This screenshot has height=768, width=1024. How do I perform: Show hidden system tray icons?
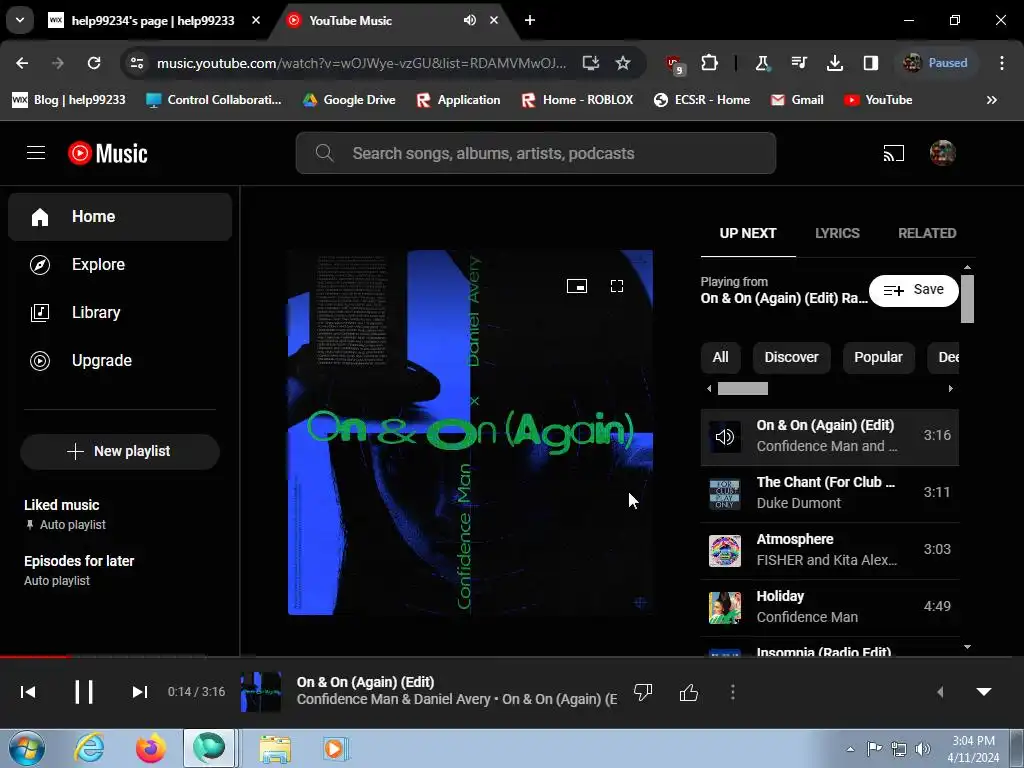tap(850, 749)
